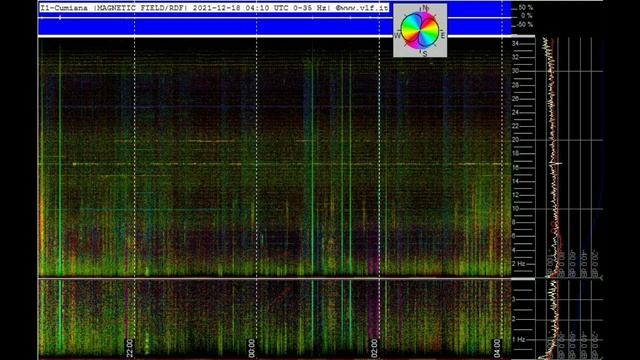Click the 34 frequency axis label
The image size is (640, 360).
[515, 43]
